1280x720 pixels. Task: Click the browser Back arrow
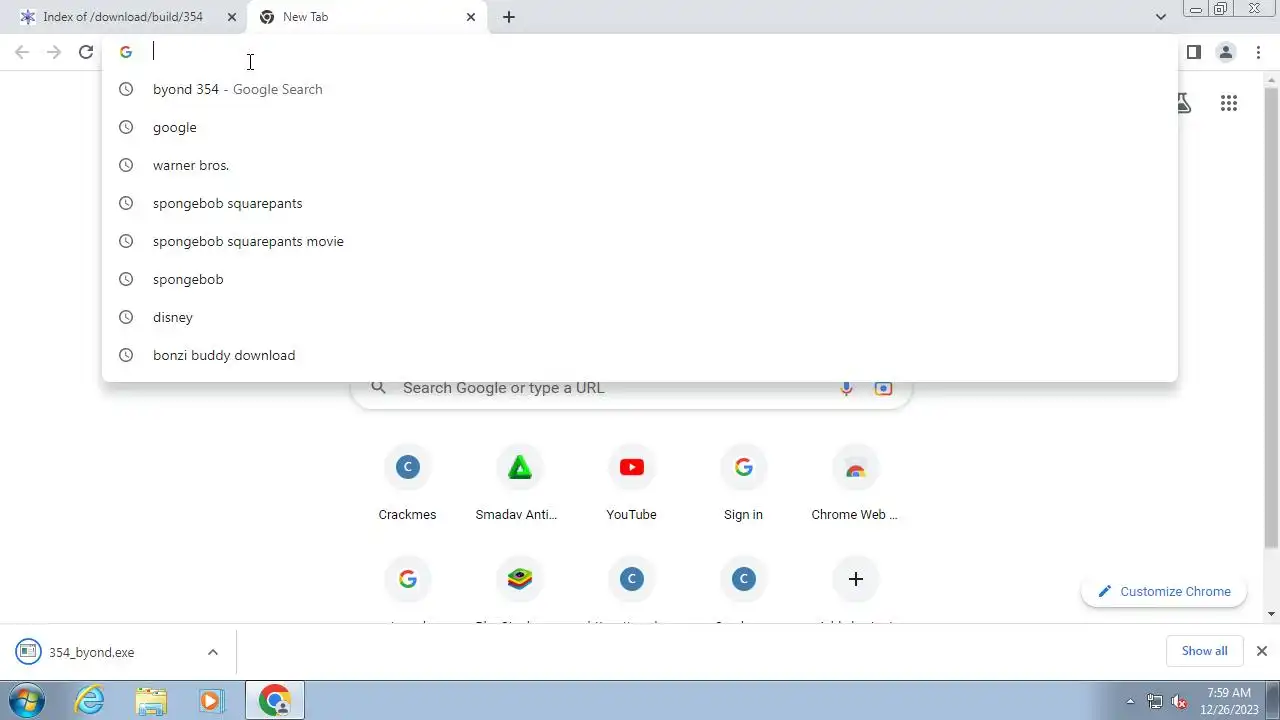click(22, 52)
